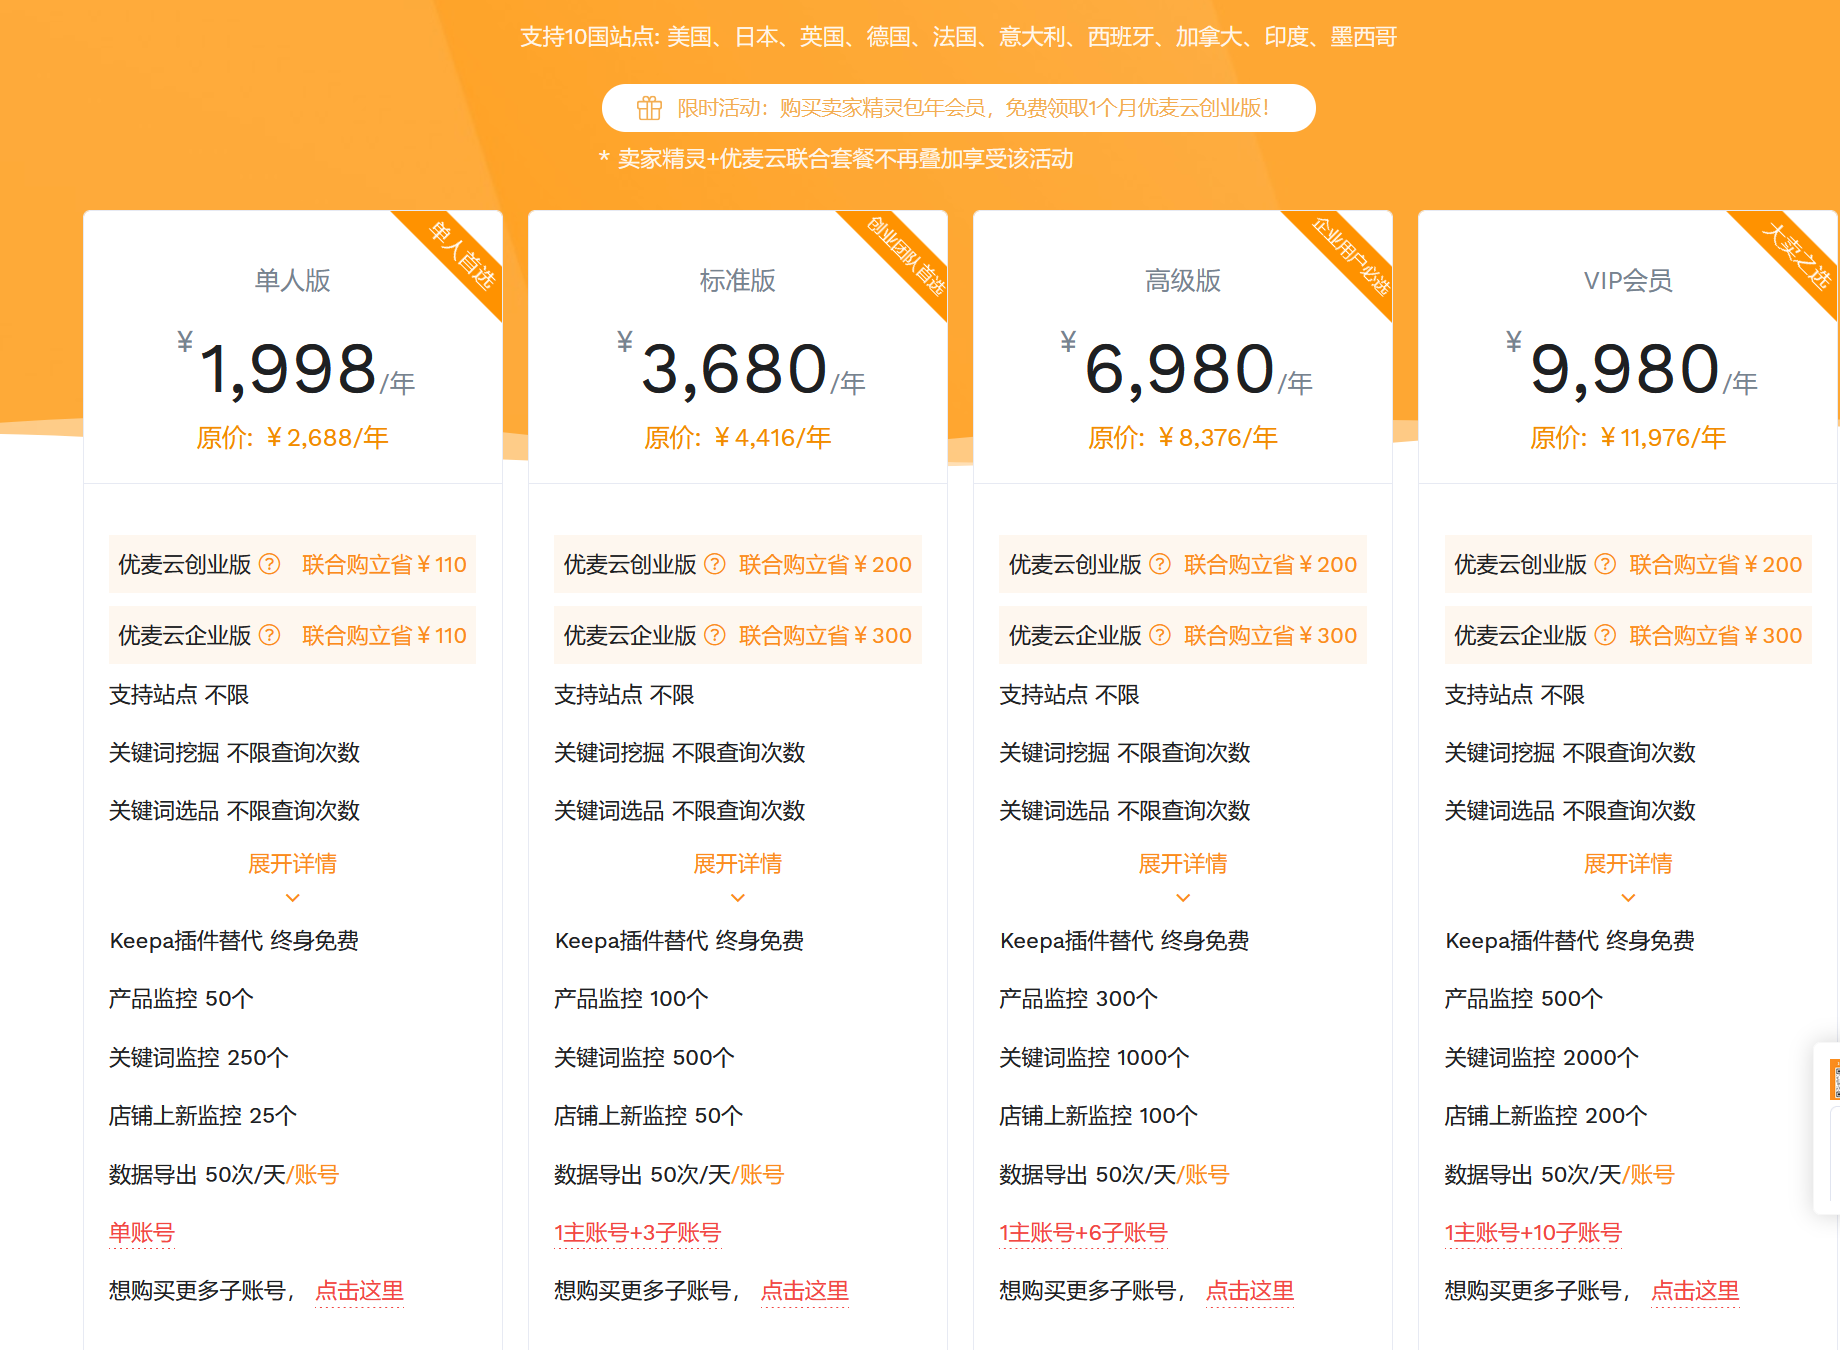This screenshot has width=1840, height=1350.
Task: Click help icon beside 优麦云创业版 in VIP会员
Action: point(1605,564)
